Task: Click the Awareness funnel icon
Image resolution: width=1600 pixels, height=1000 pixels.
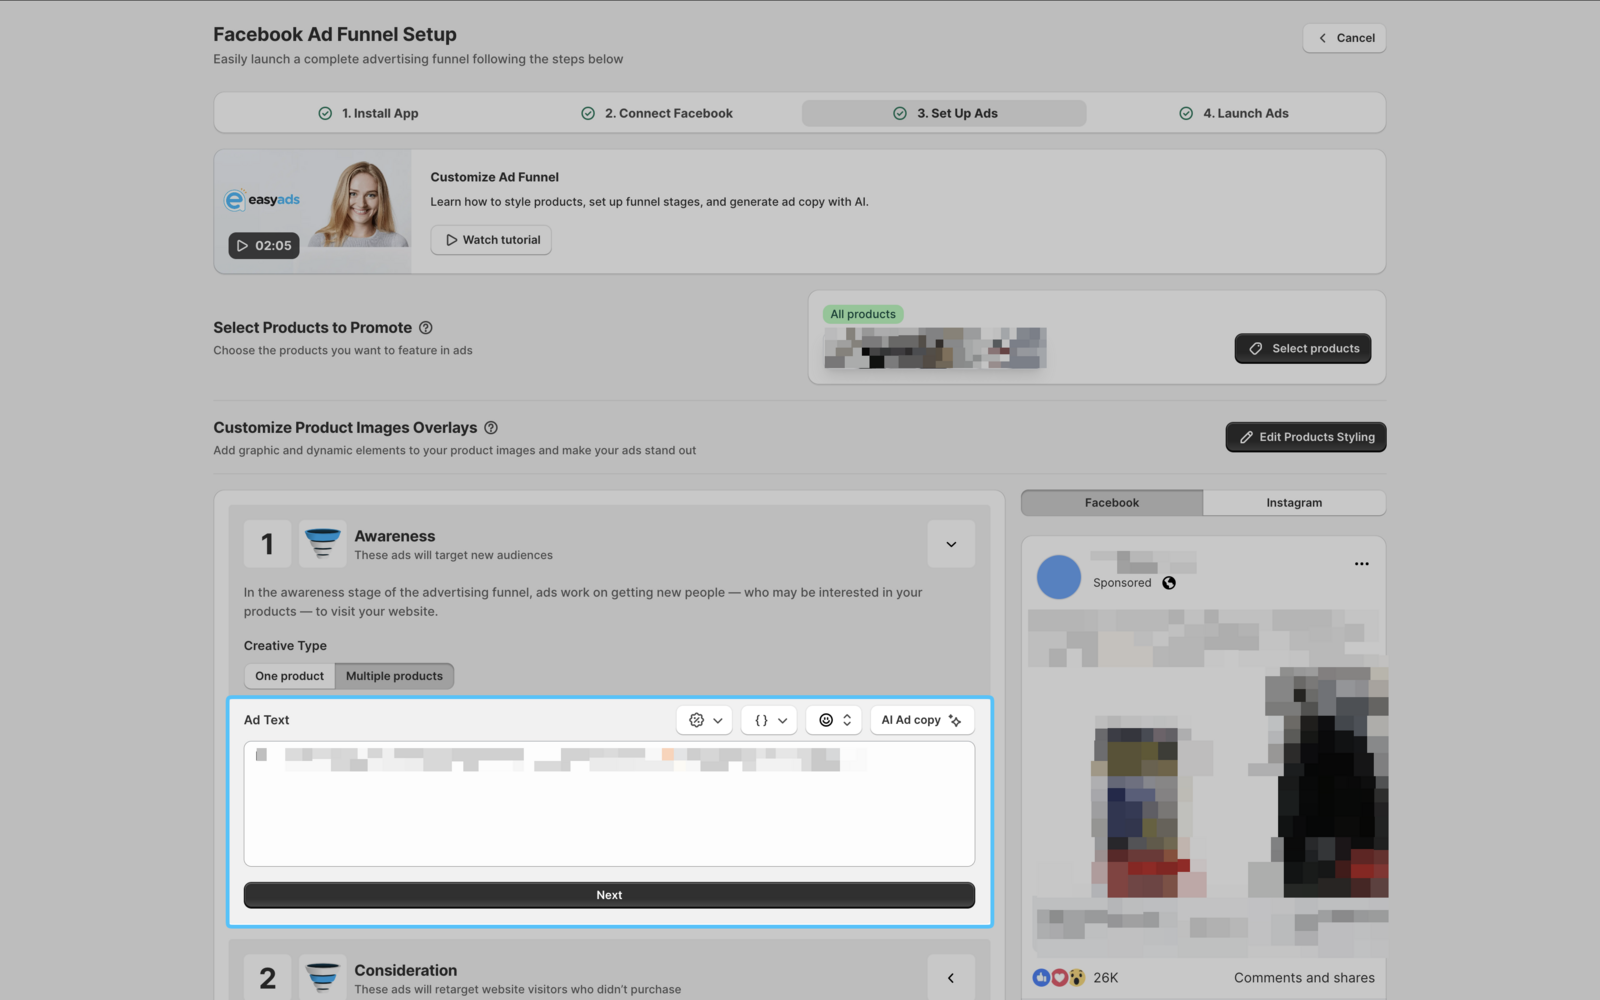Action: tap(322, 543)
